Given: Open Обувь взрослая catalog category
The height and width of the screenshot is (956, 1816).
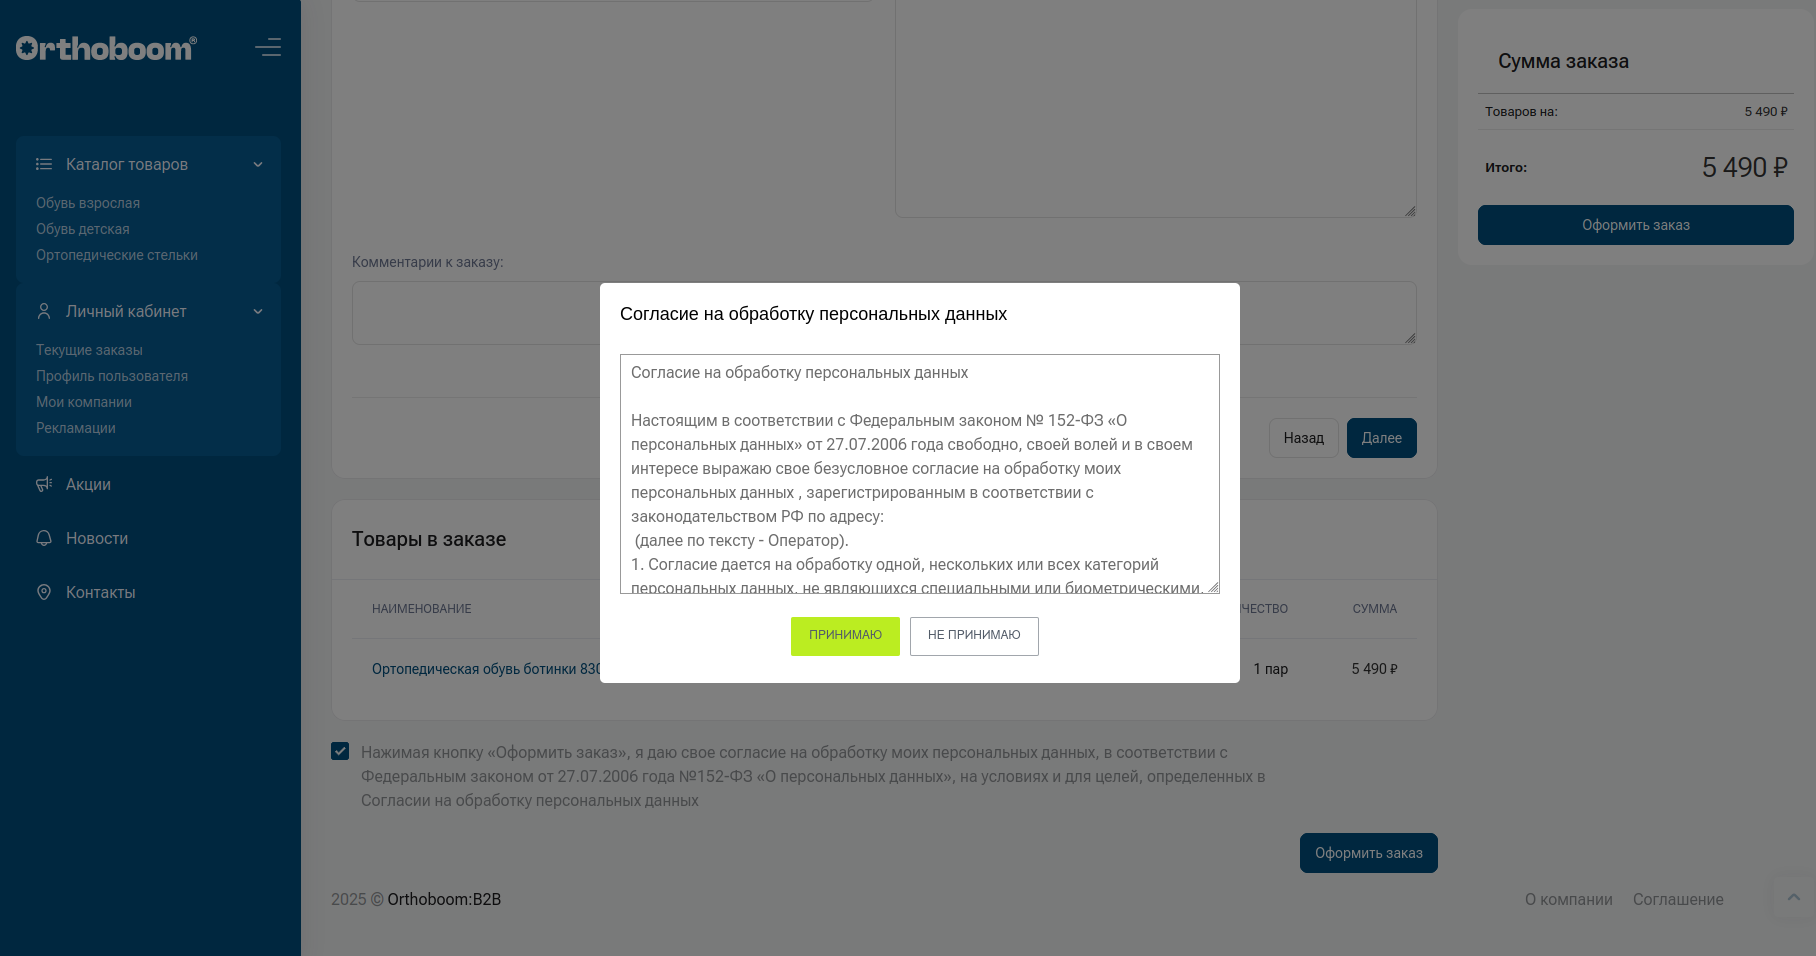Looking at the screenshot, I should [88, 203].
